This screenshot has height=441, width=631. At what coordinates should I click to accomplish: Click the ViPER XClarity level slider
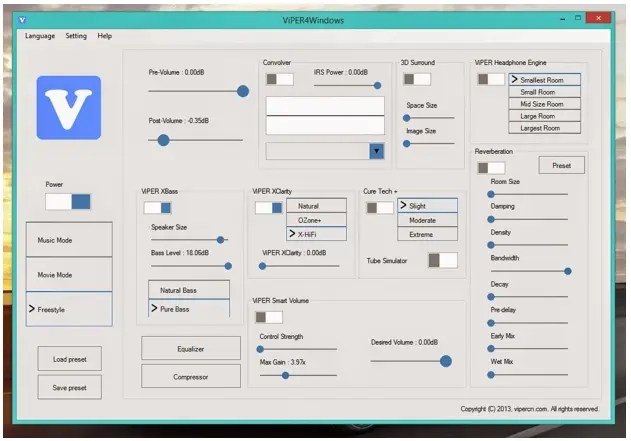tap(300, 266)
